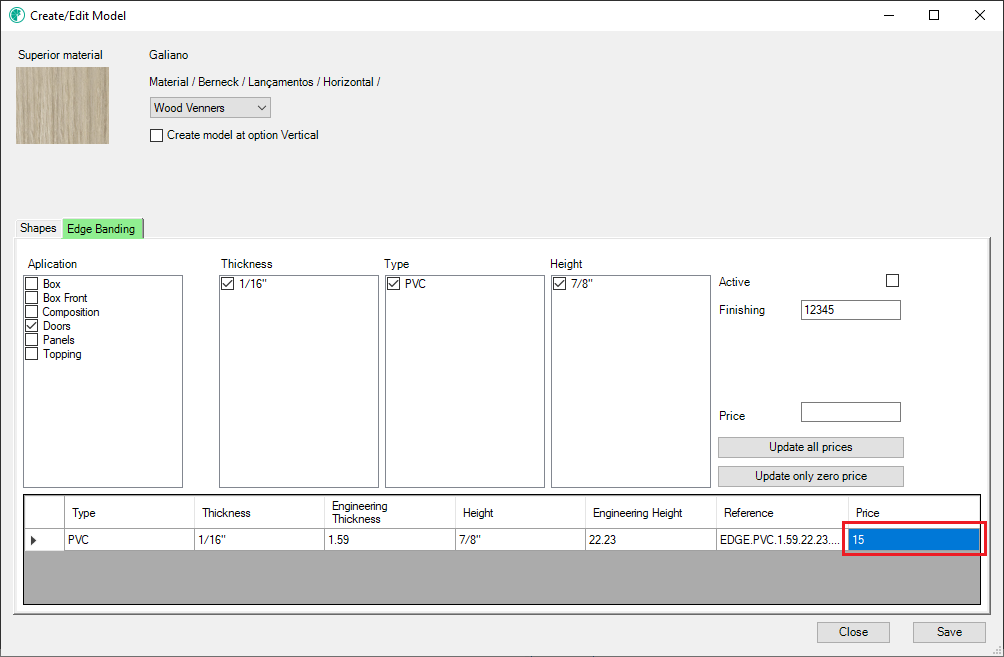The image size is (1004, 657).
Task: Enable Create model at option Vertical
Action: point(156,135)
